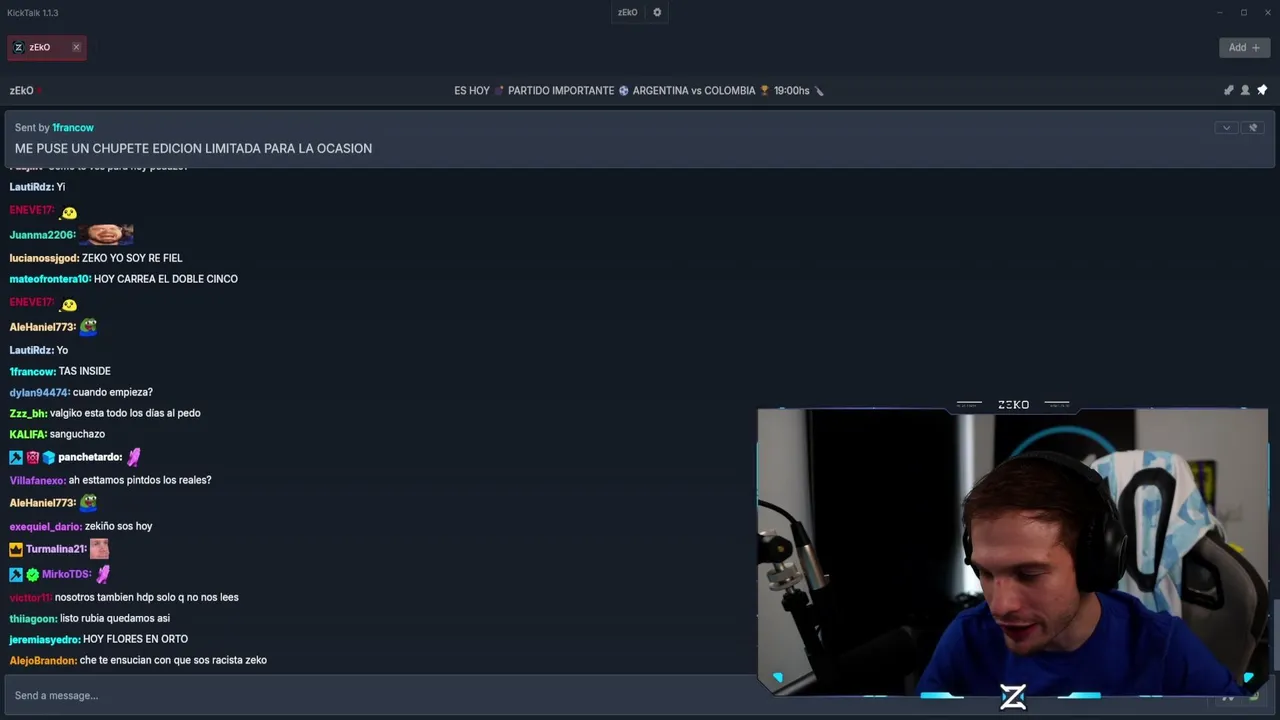This screenshot has height=720, width=1280.
Task: Click the zEkO channel name in chat header
Action: click(x=22, y=90)
